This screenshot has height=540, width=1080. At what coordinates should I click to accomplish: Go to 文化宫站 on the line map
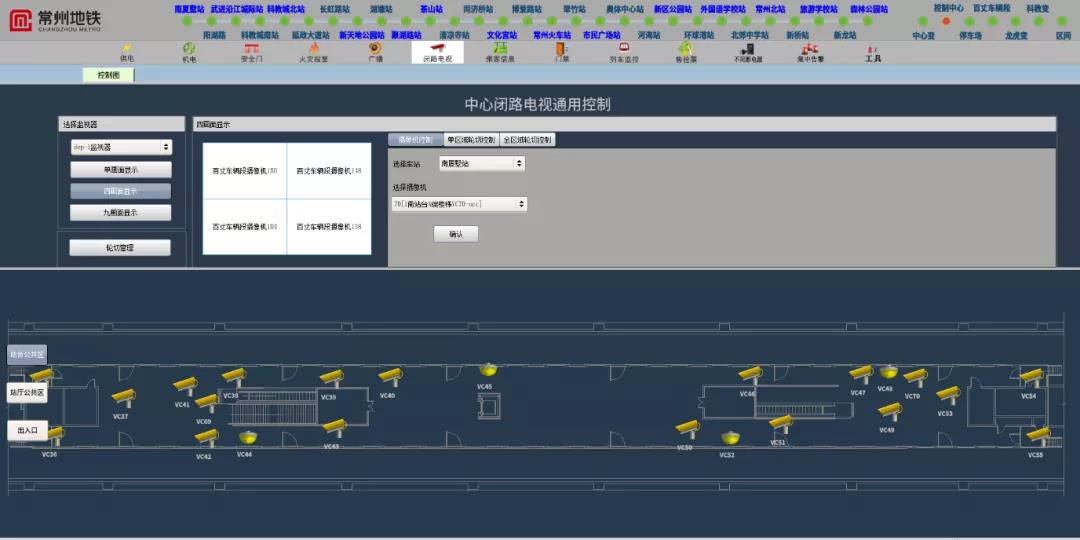(x=502, y=34)
